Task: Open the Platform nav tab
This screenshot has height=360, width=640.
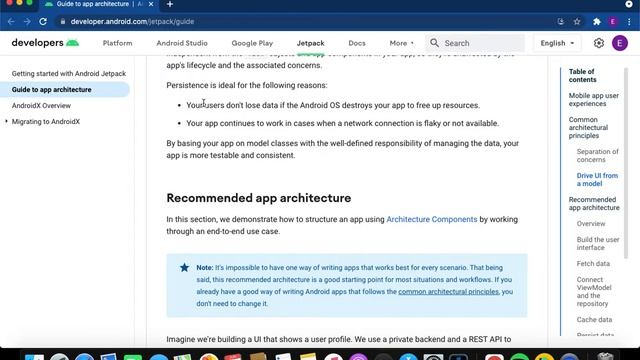Action: coord(118,43)
